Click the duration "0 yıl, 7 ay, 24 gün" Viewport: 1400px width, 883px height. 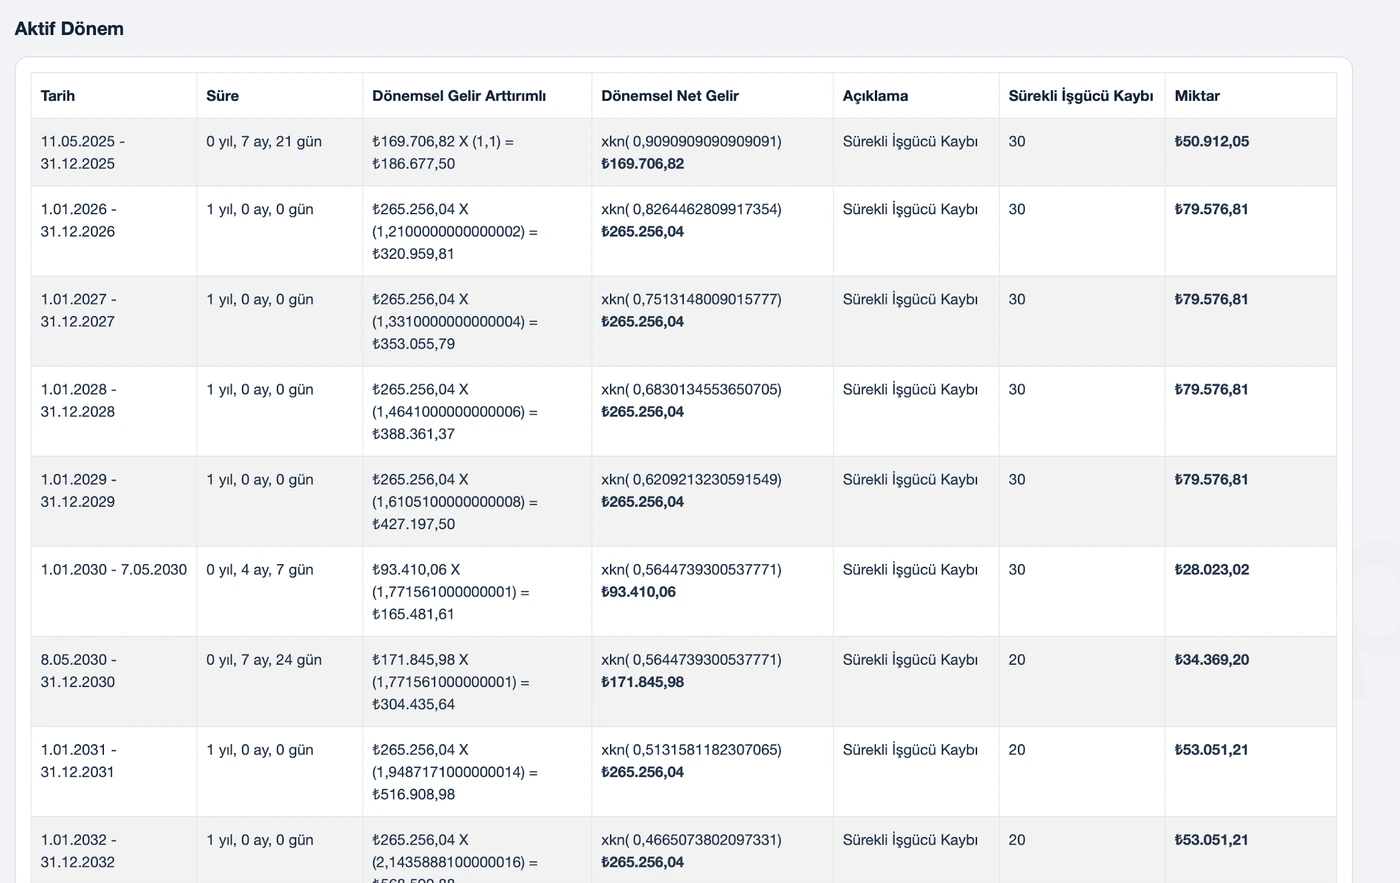point(264,659)
